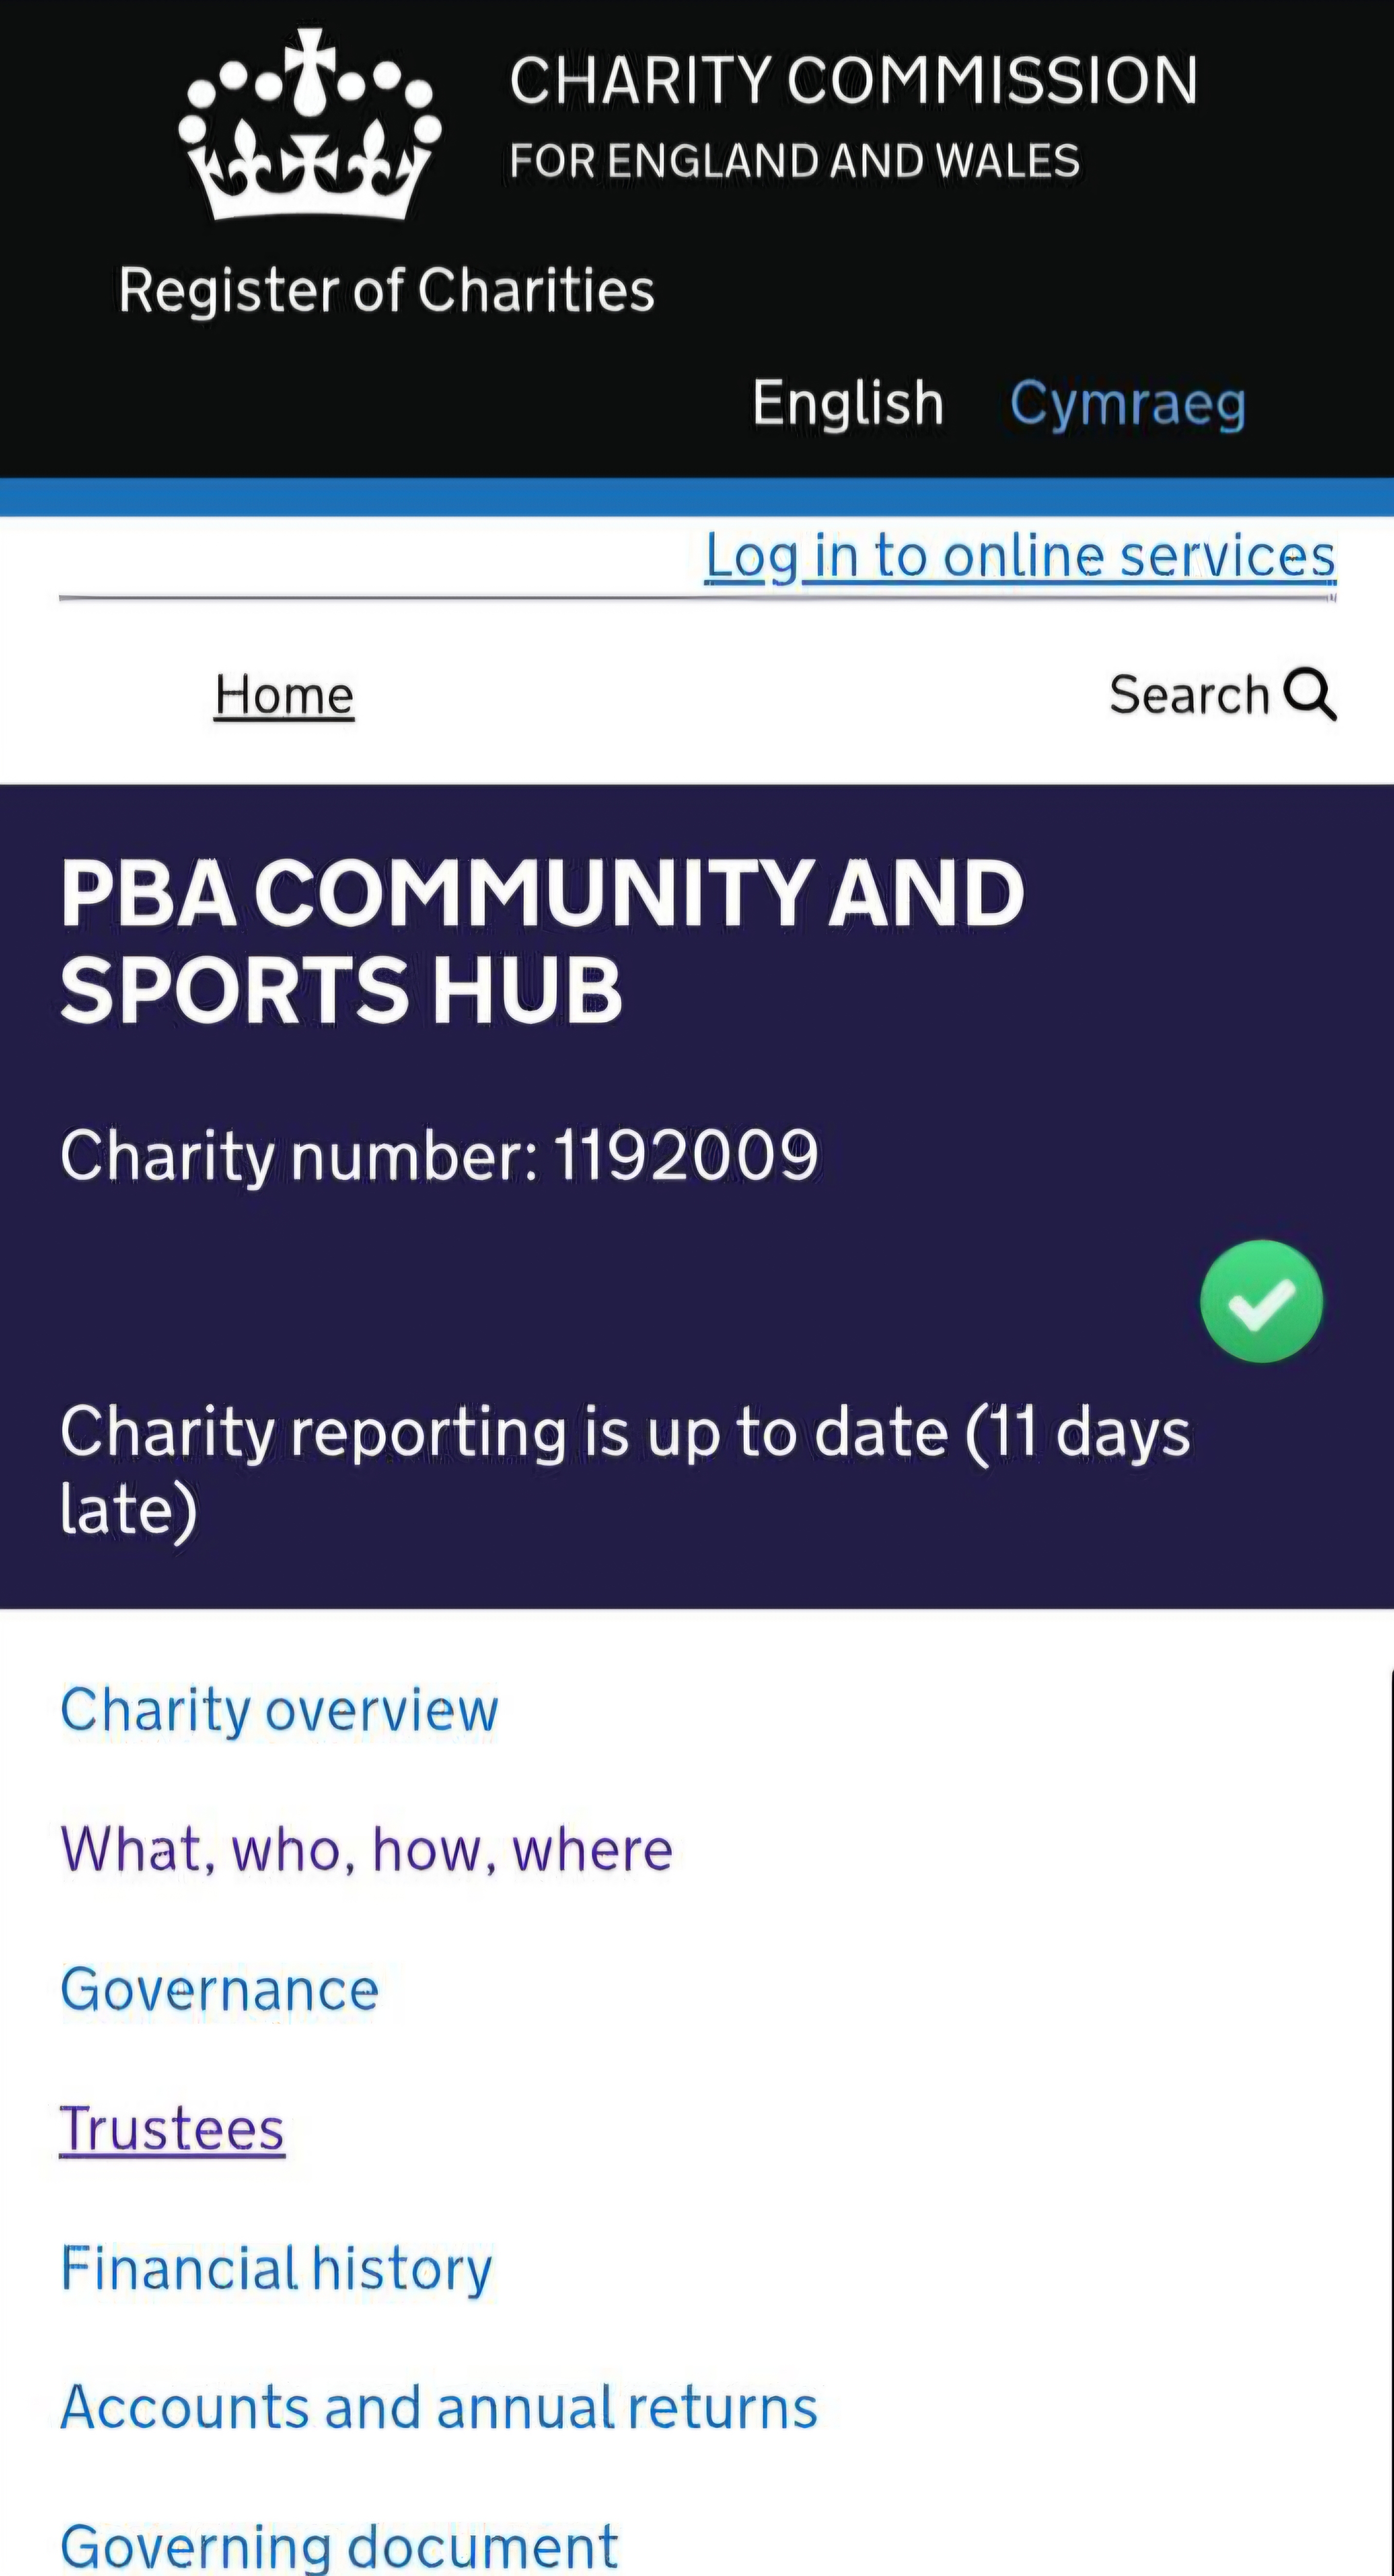Select the English language option
The width and height of the screenshot is (1394, 2576).
coord(848,403)
